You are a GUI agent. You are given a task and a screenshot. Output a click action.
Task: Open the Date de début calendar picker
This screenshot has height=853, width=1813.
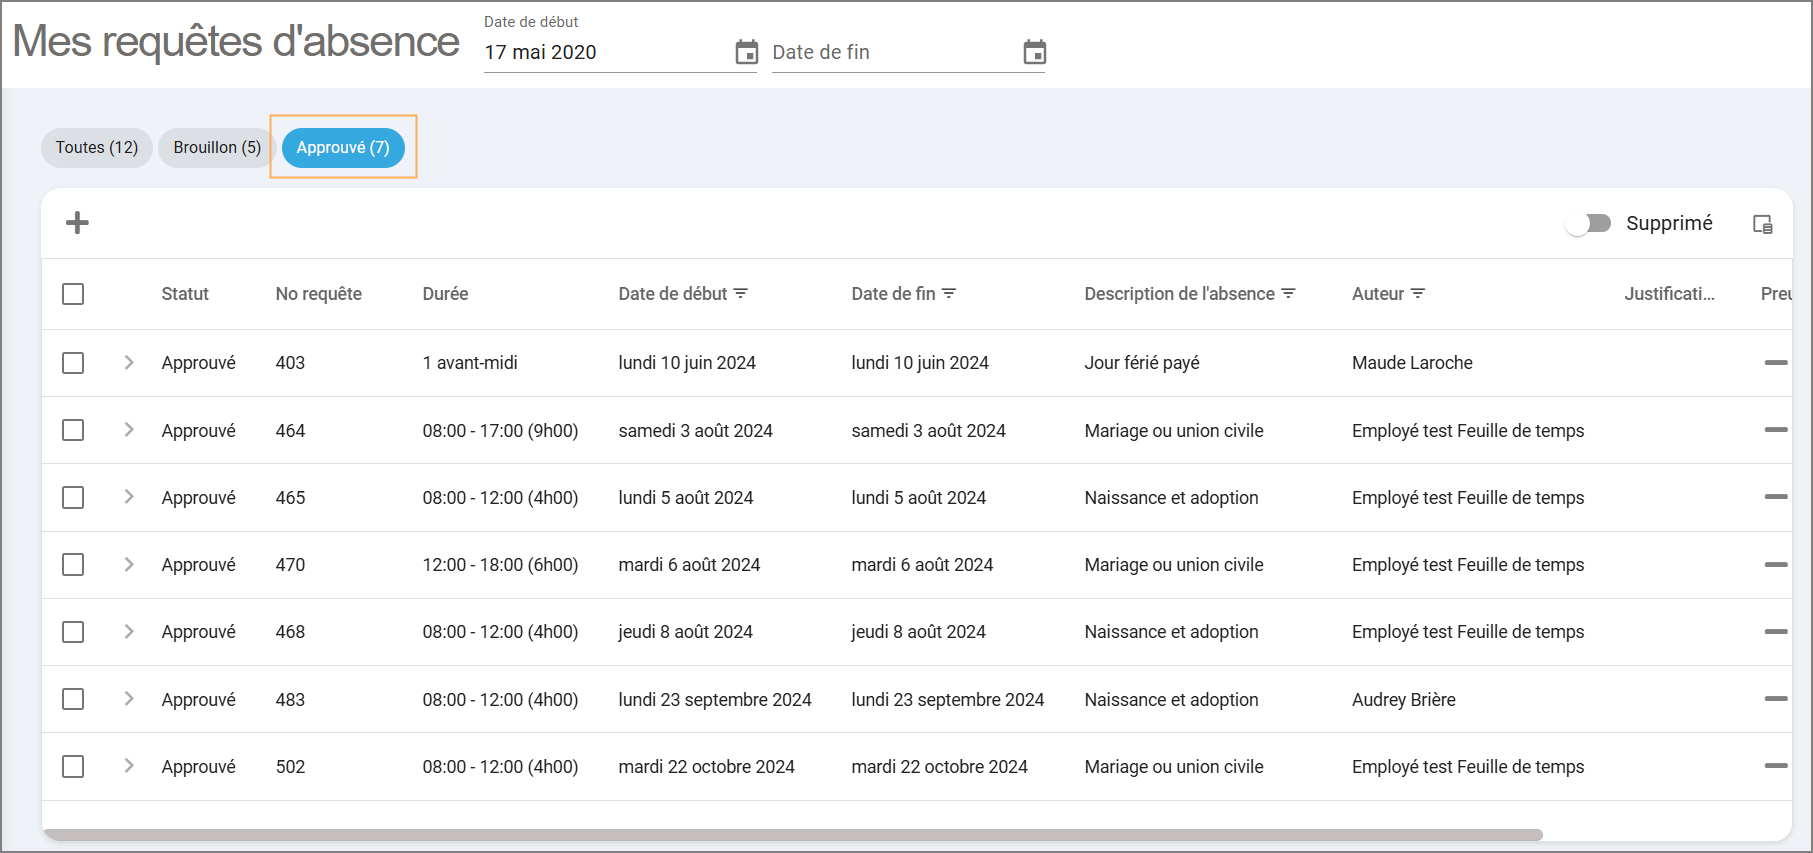point(746,52)
